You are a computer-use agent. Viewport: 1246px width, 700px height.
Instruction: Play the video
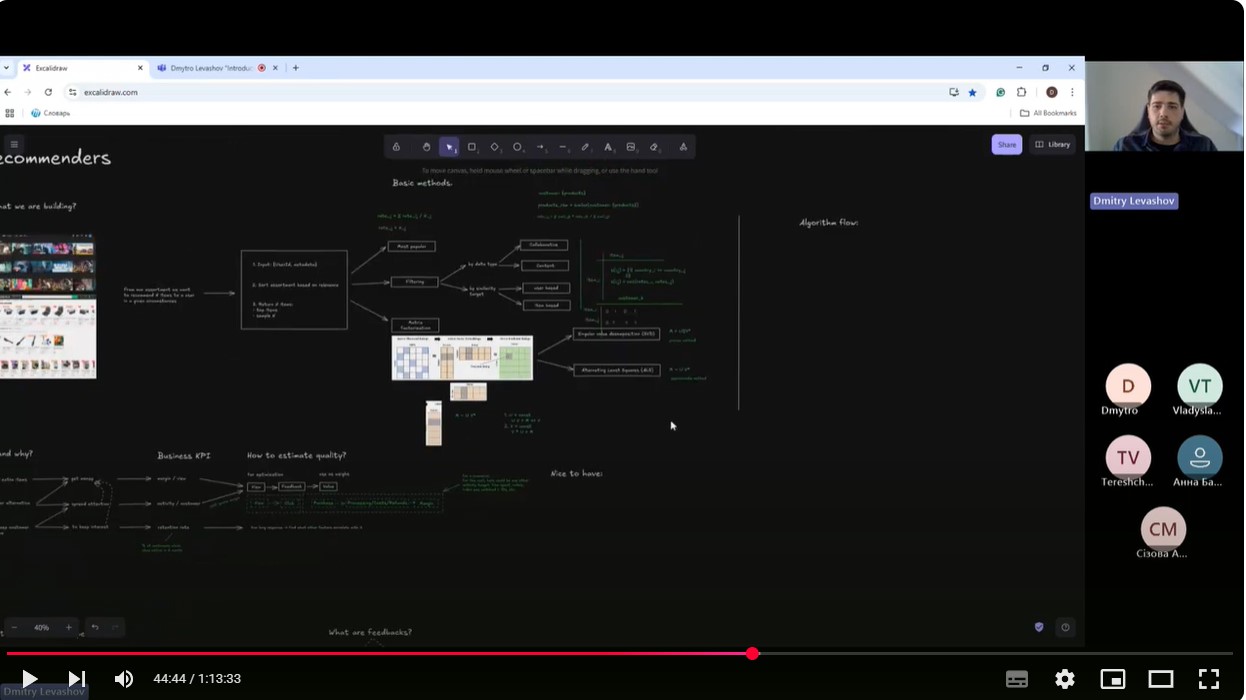click(30, 679)
